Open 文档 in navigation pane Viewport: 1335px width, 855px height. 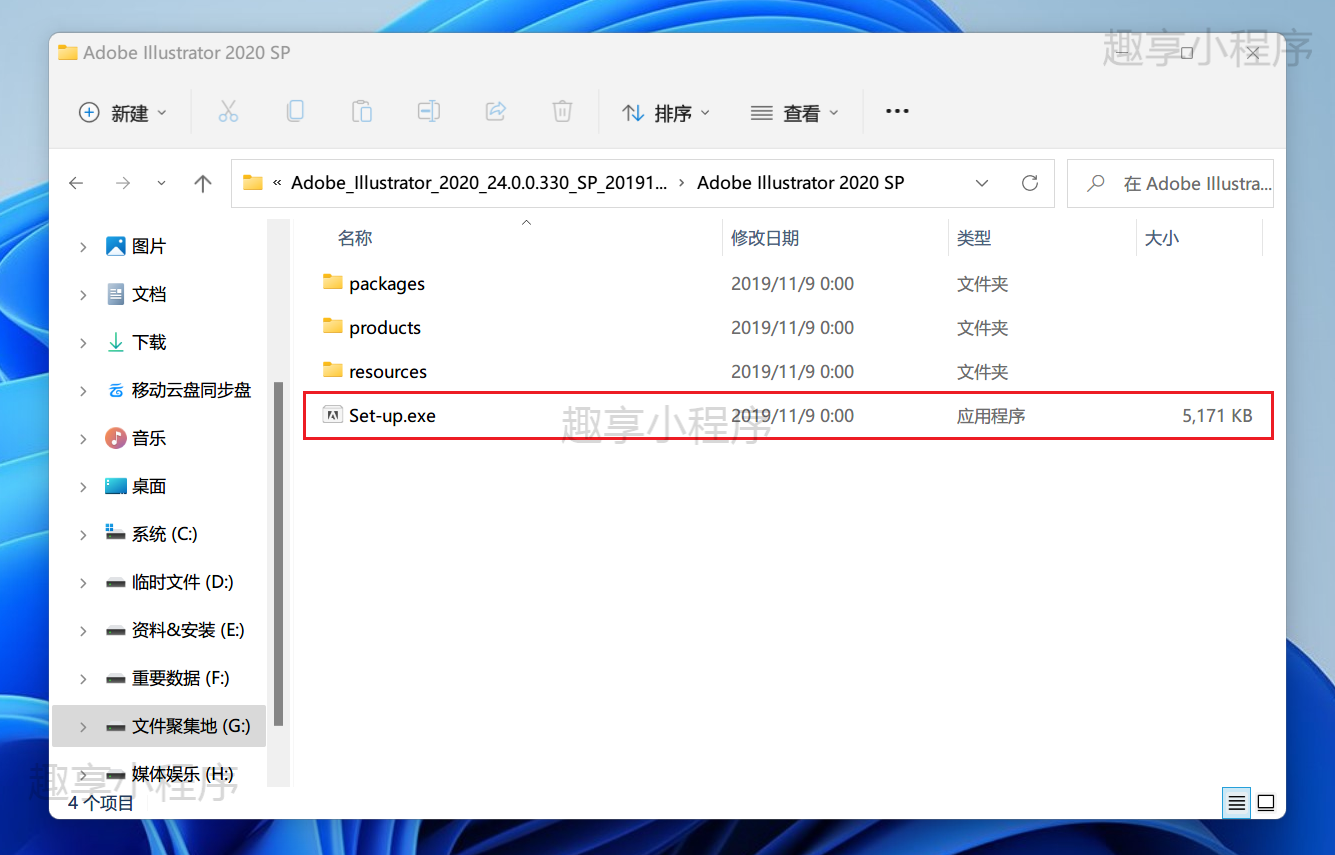point(149,294)
